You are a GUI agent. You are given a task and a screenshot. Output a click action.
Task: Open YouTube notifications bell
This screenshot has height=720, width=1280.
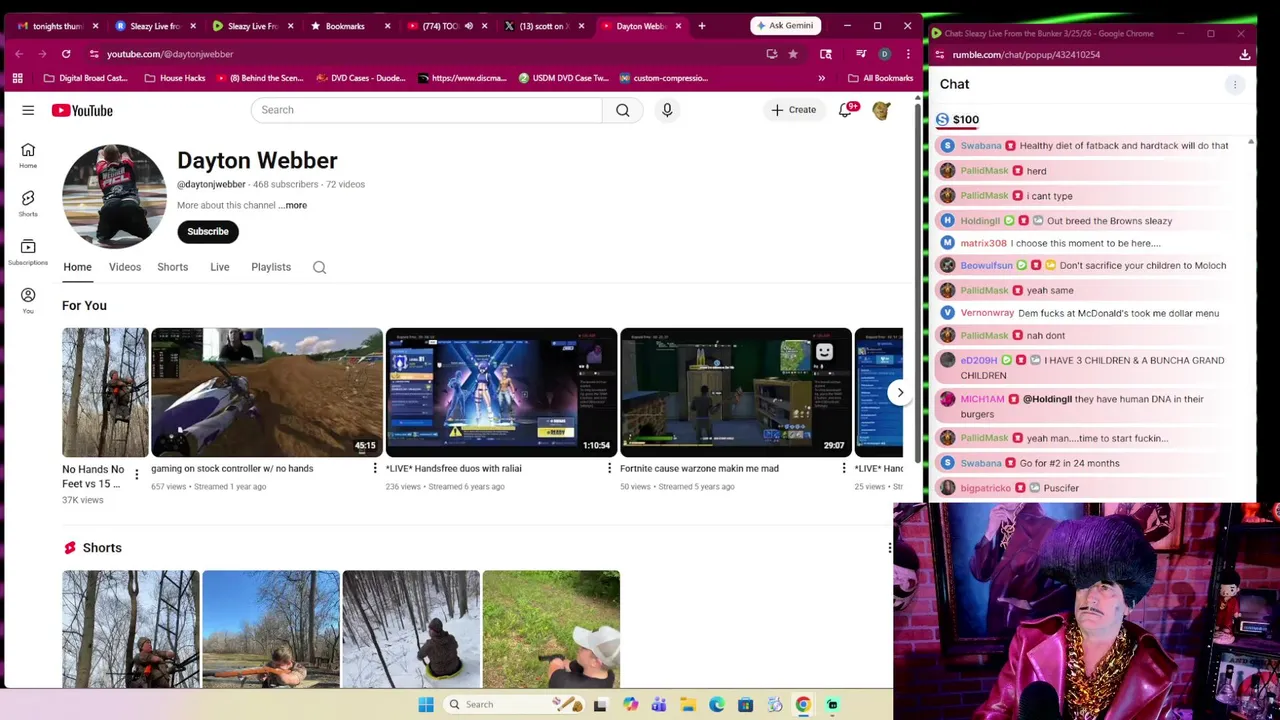pos(846,110)
